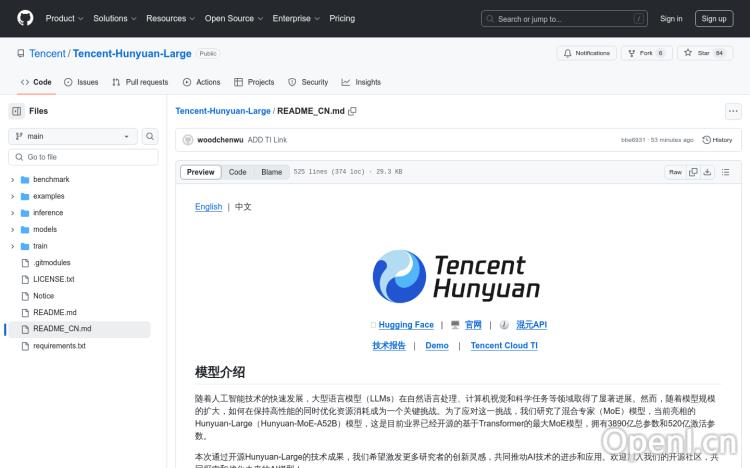Image resolution: width=750 pixels, height=468 pixels.
Task: Open the 官网 link
Action: (473, 324)
